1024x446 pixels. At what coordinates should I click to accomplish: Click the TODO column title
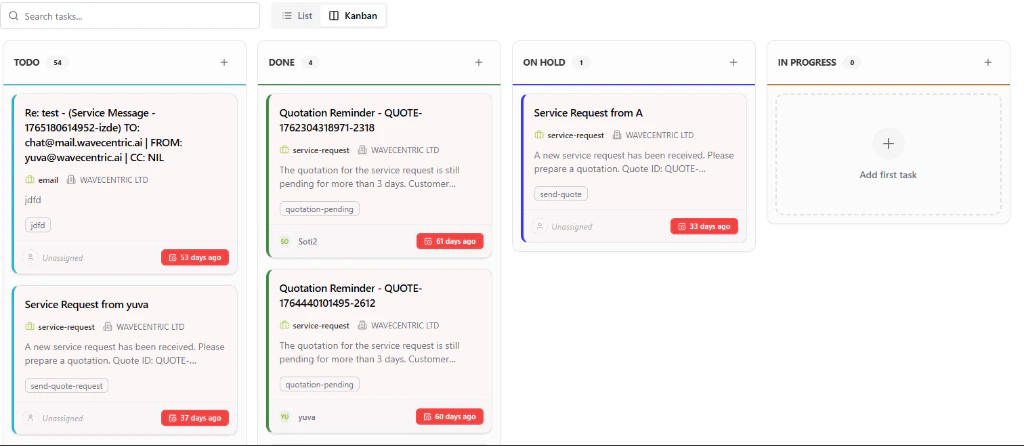[27, 63]
